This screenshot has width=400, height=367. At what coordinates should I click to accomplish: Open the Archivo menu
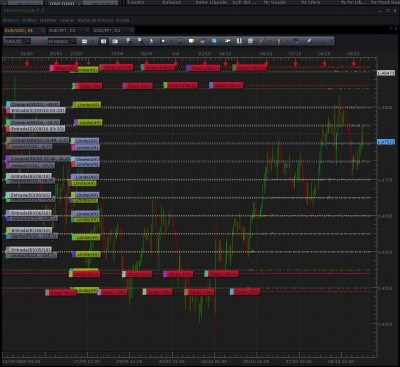(x=10, y=20)
